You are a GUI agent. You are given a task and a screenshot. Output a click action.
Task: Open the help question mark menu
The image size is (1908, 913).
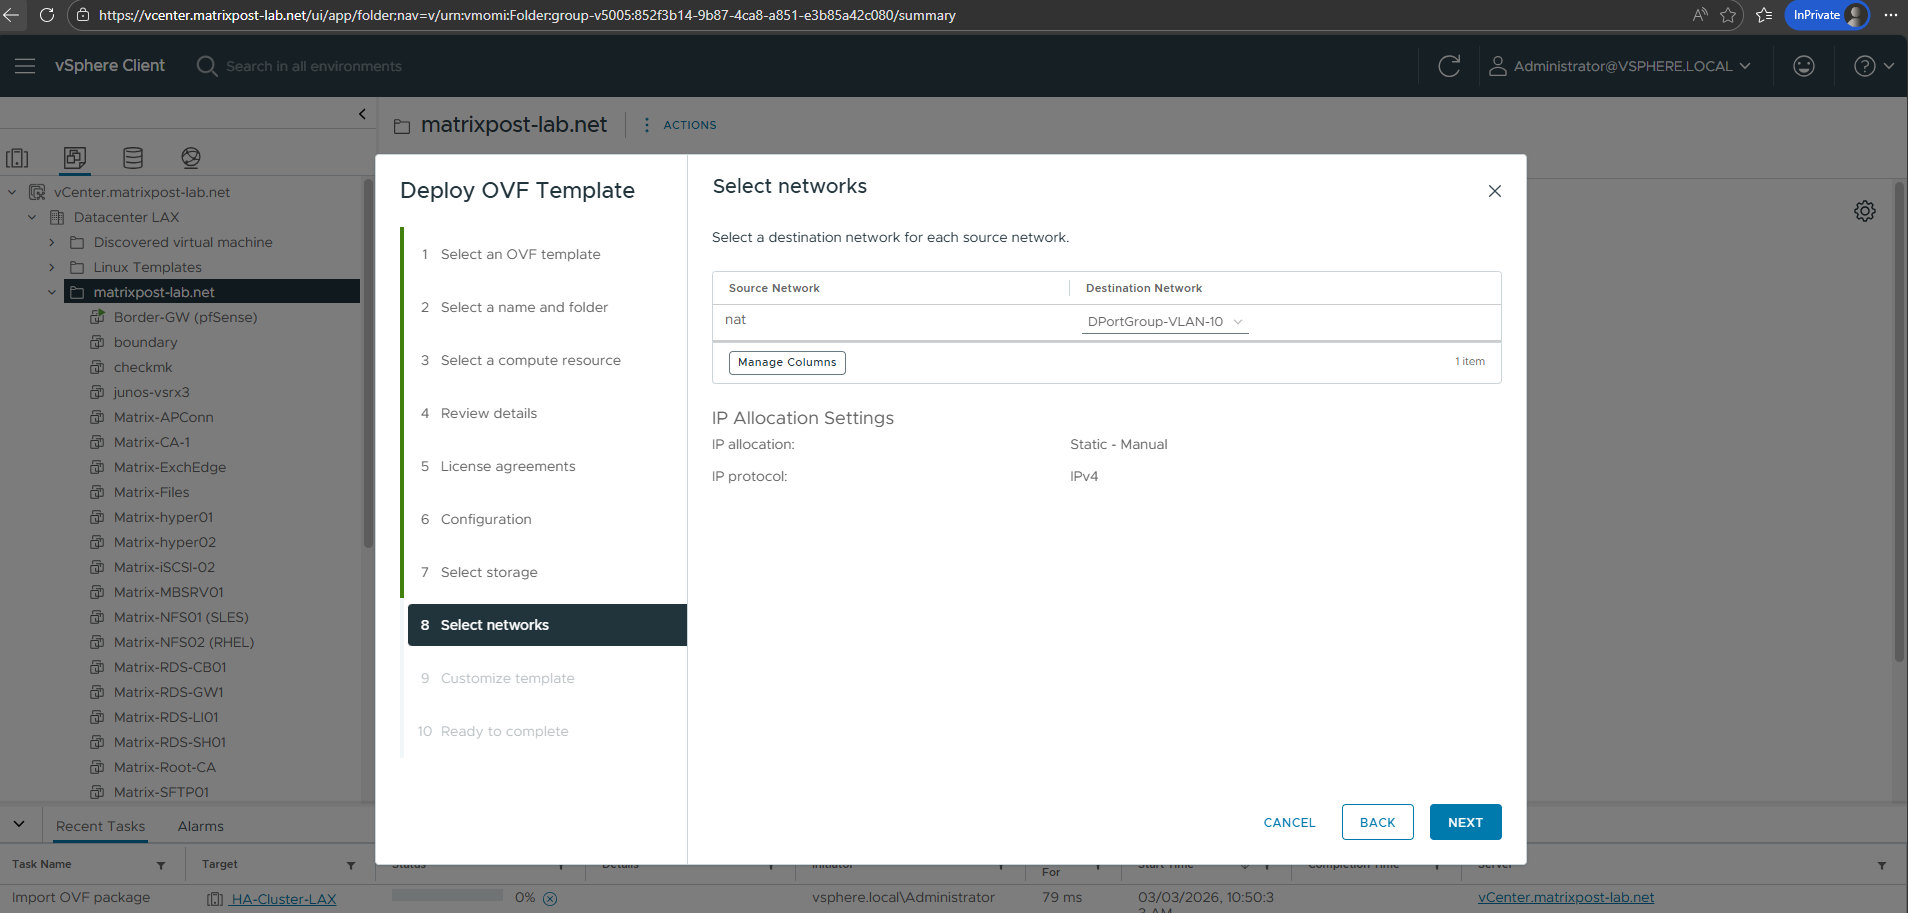pos(1873,66)
